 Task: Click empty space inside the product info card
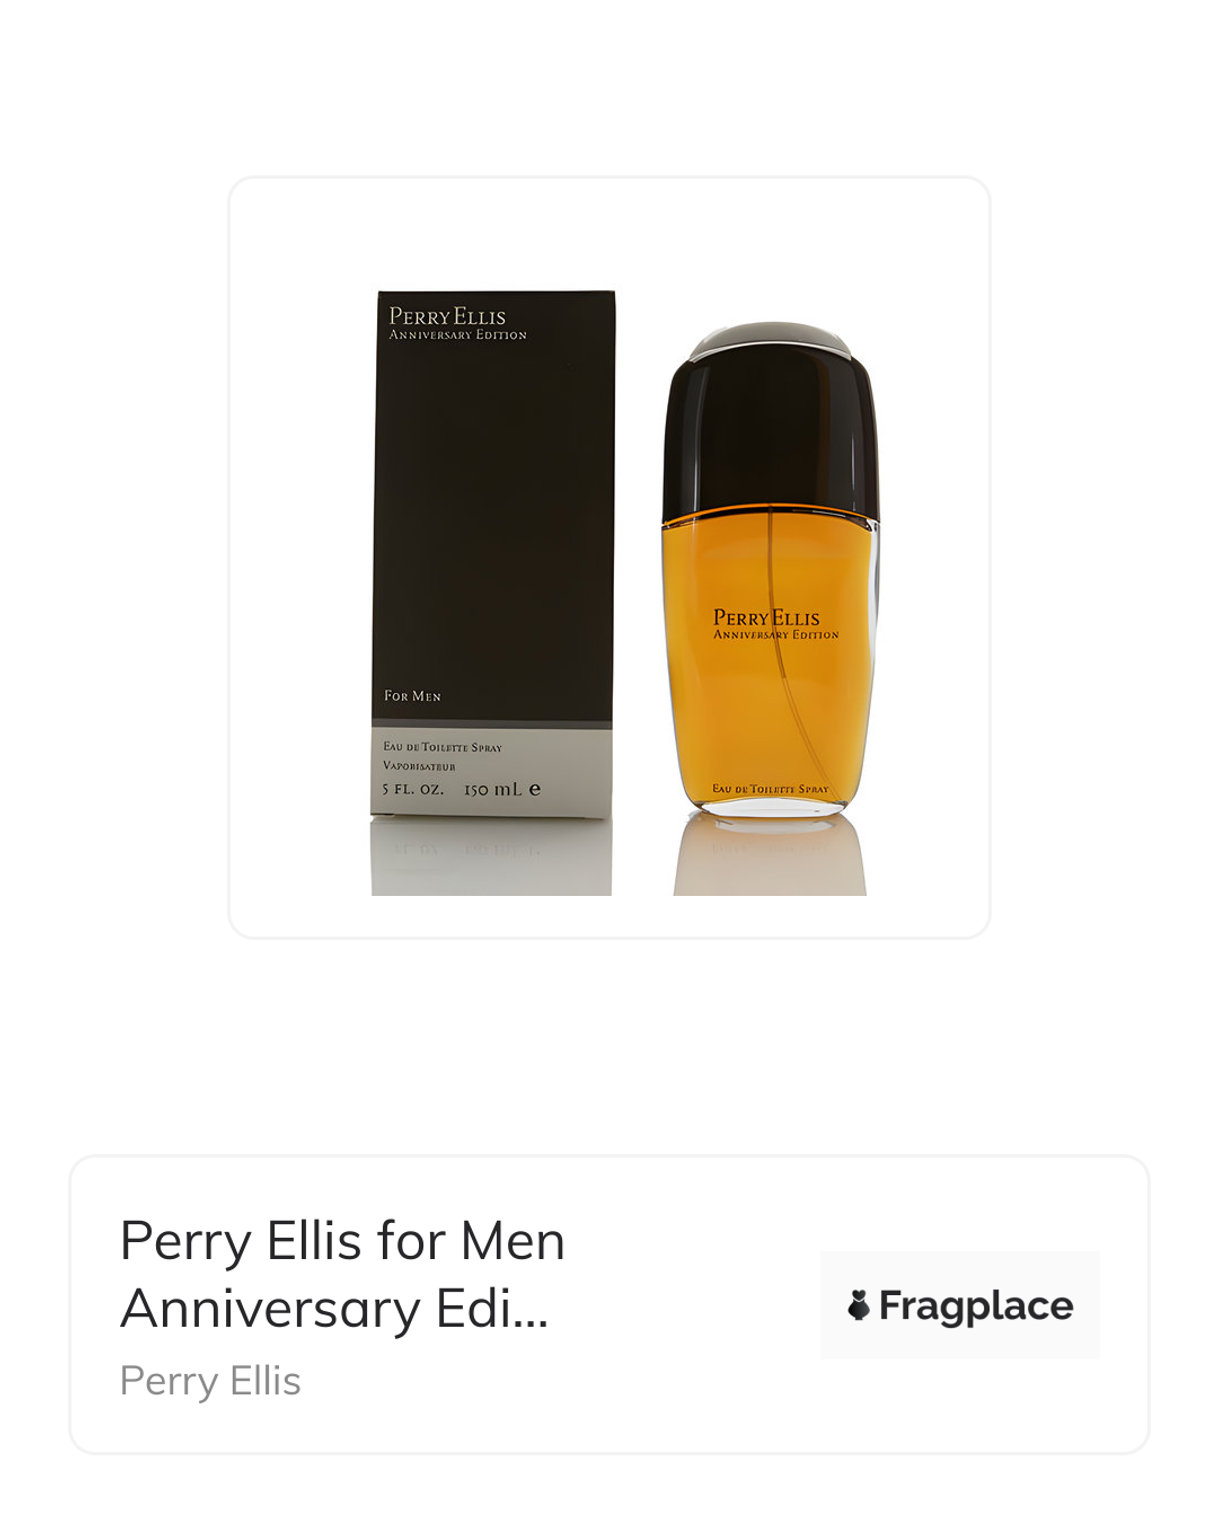pyautogui.click(x=690, y=1400)
